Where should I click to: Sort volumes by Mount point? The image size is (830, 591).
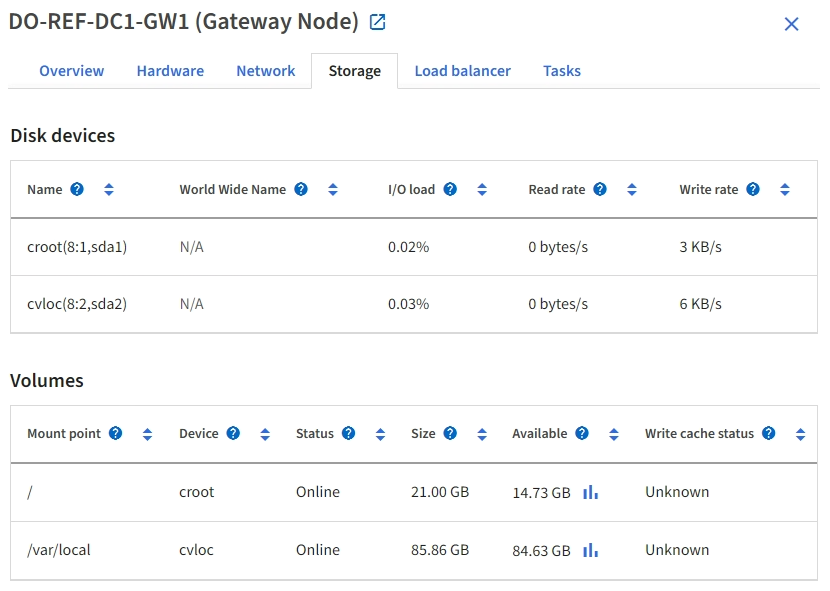147,434
